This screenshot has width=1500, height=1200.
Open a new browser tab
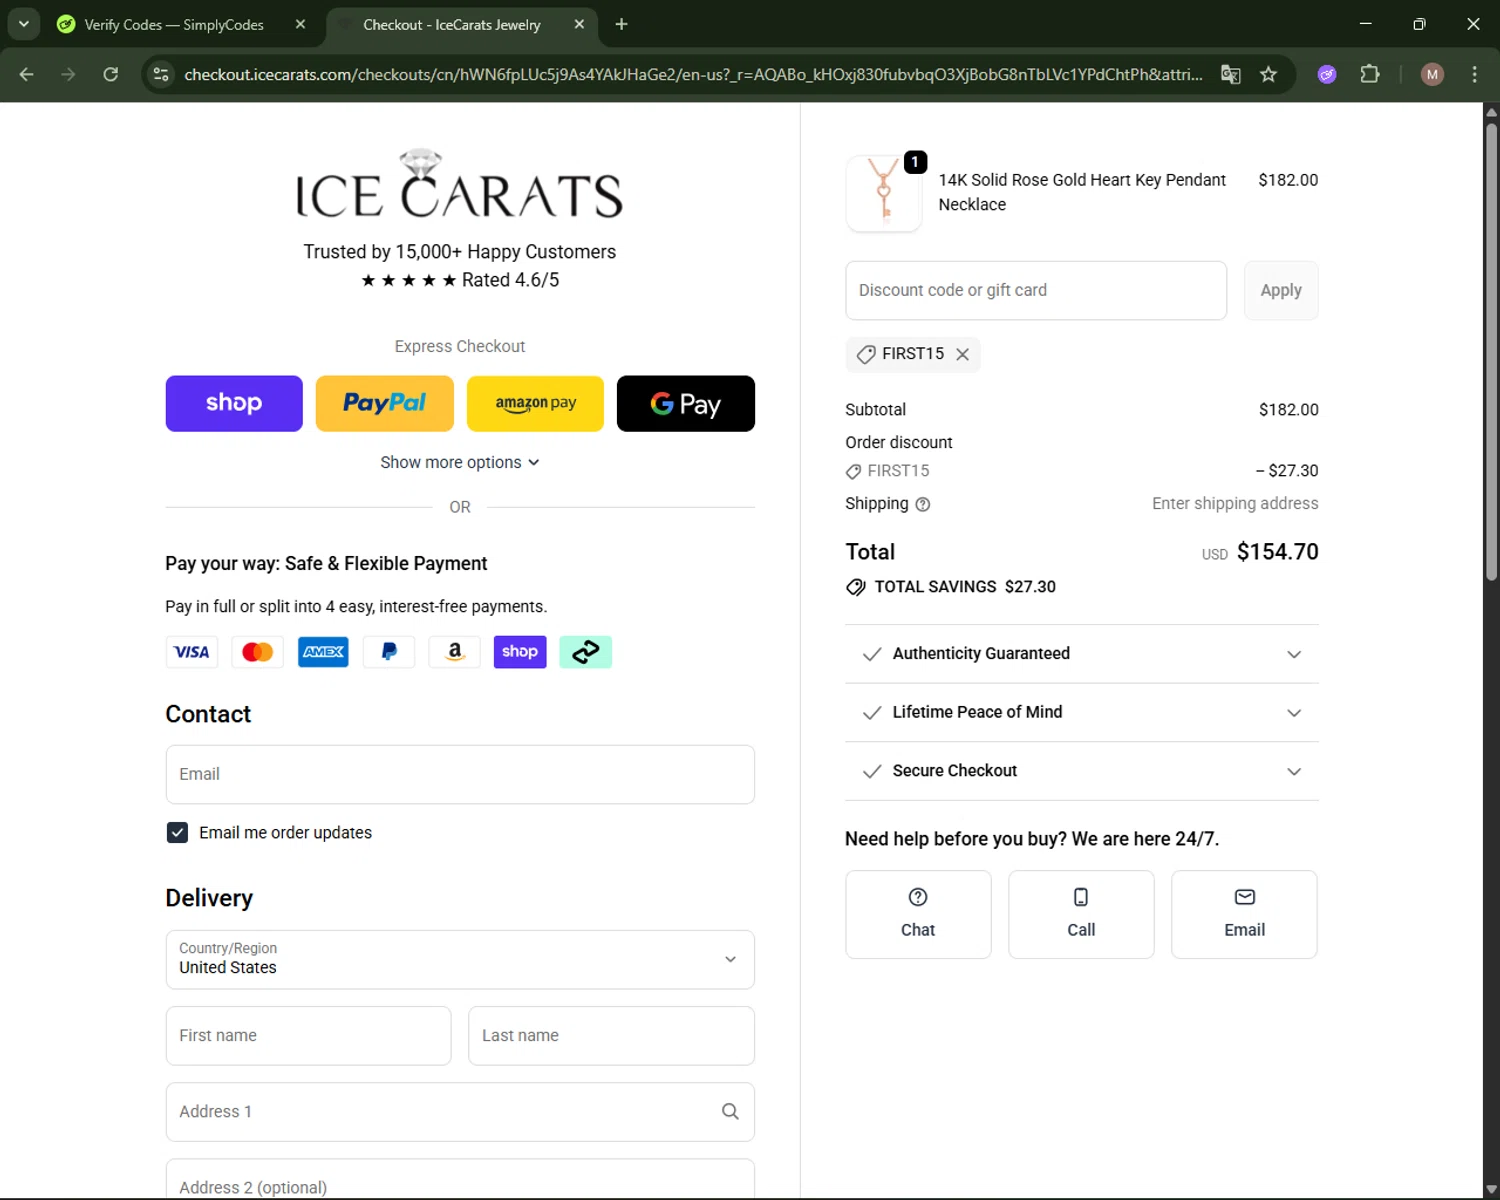pyautogui.click(x=621, y=24)
